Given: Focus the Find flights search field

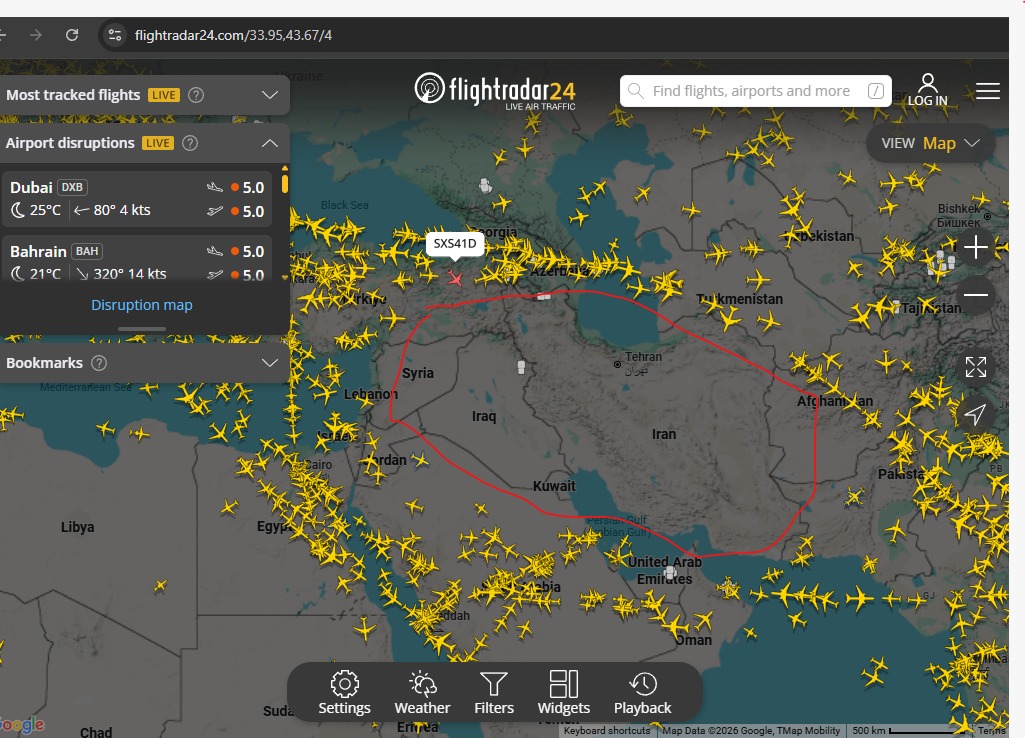Looking at the screenshot, I should pos(755,91).
